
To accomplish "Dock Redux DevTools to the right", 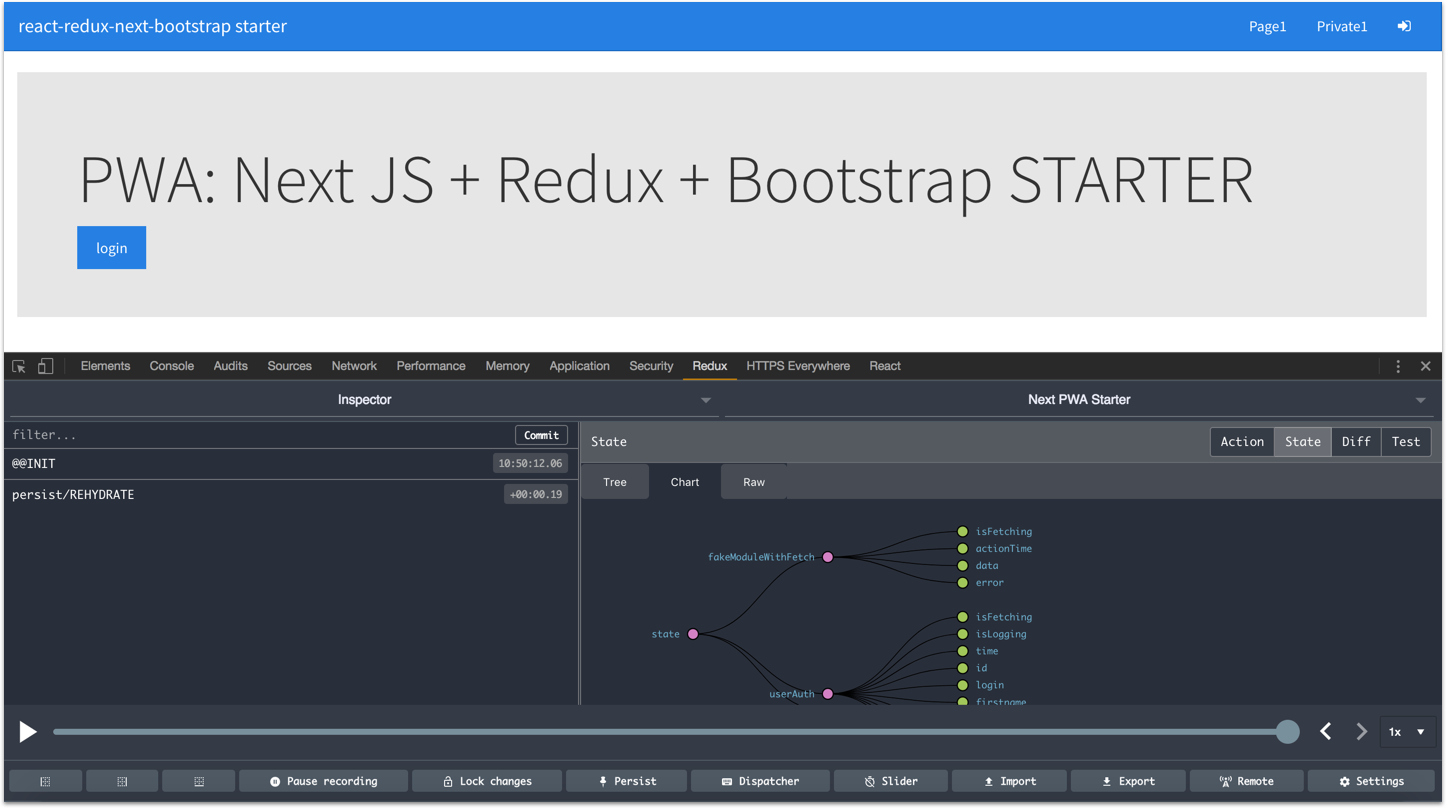I will click(x=122, y=781).
